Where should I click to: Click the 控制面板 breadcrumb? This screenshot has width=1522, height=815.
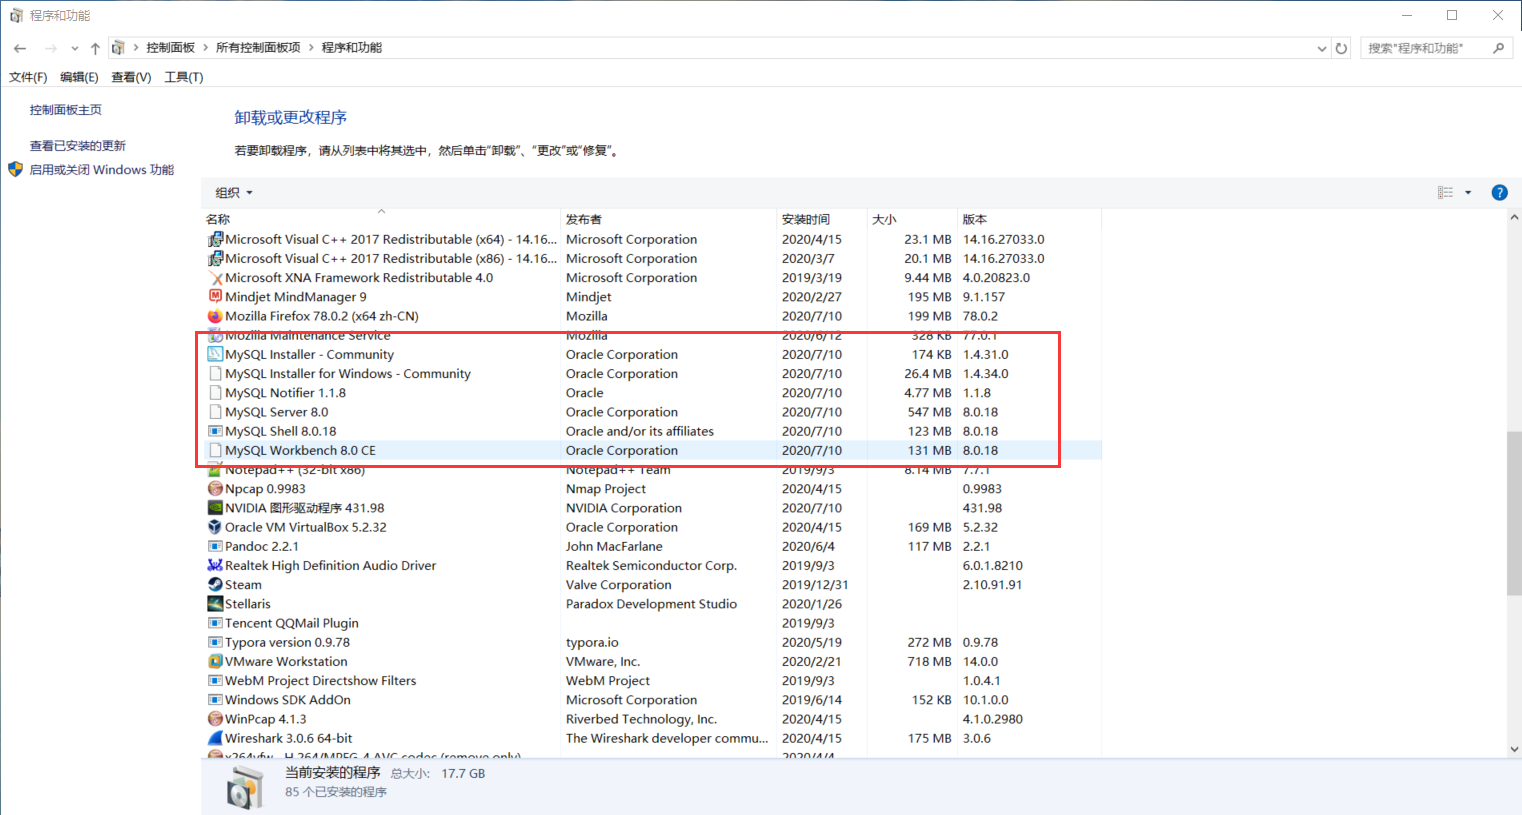[171, 48]
